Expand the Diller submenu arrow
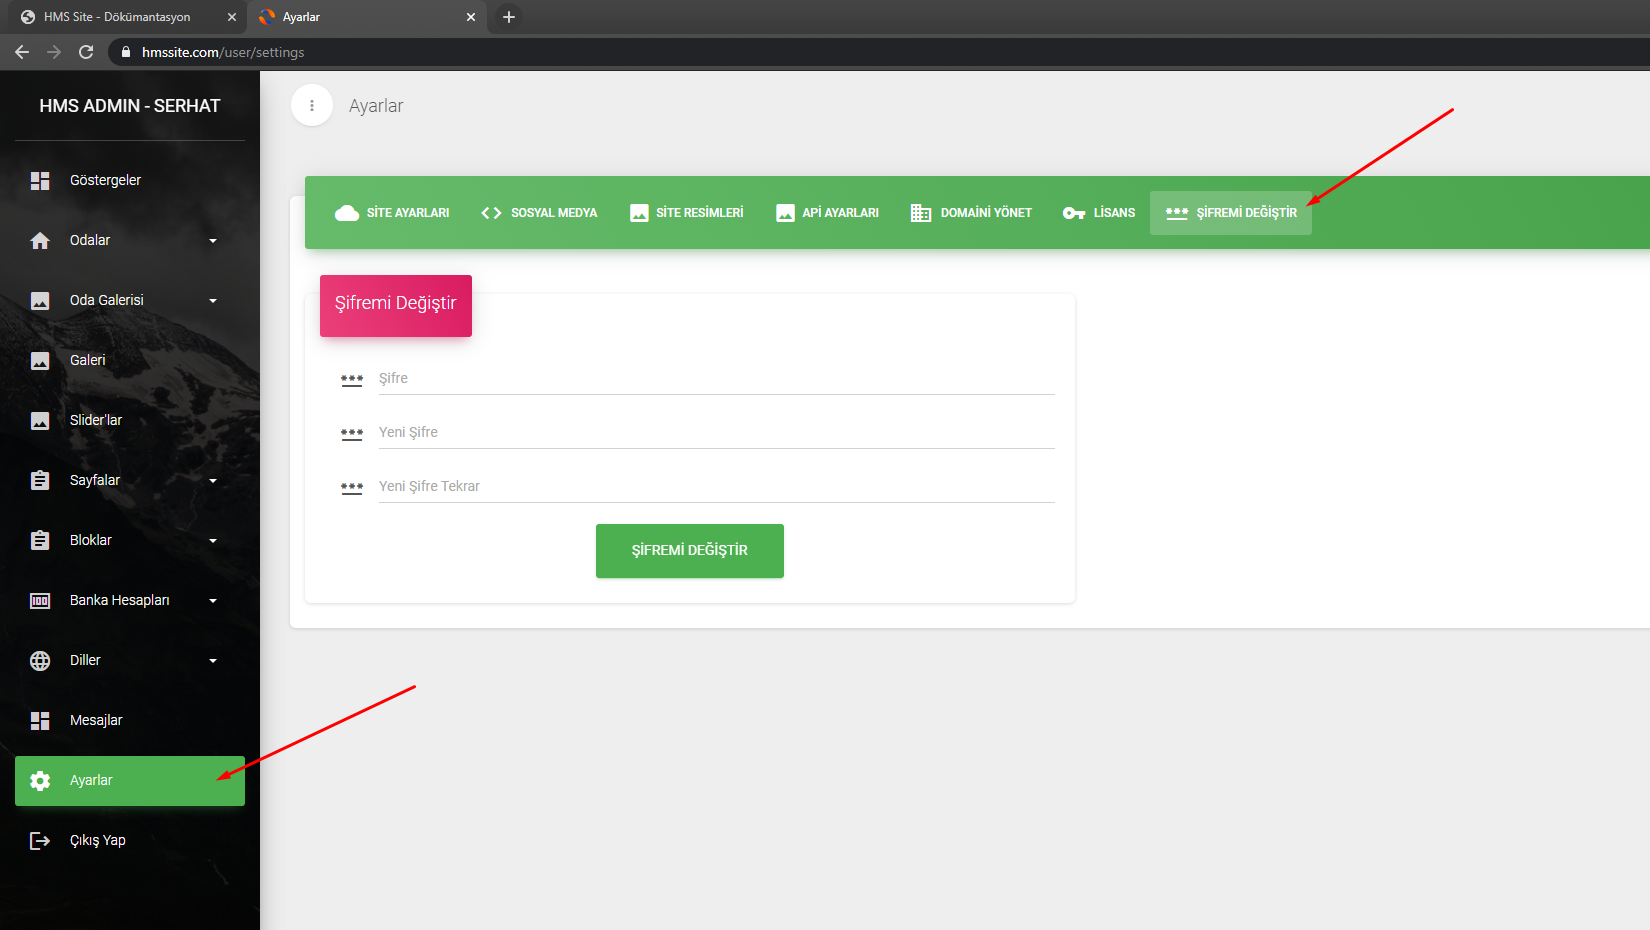 tap(213, 661)
